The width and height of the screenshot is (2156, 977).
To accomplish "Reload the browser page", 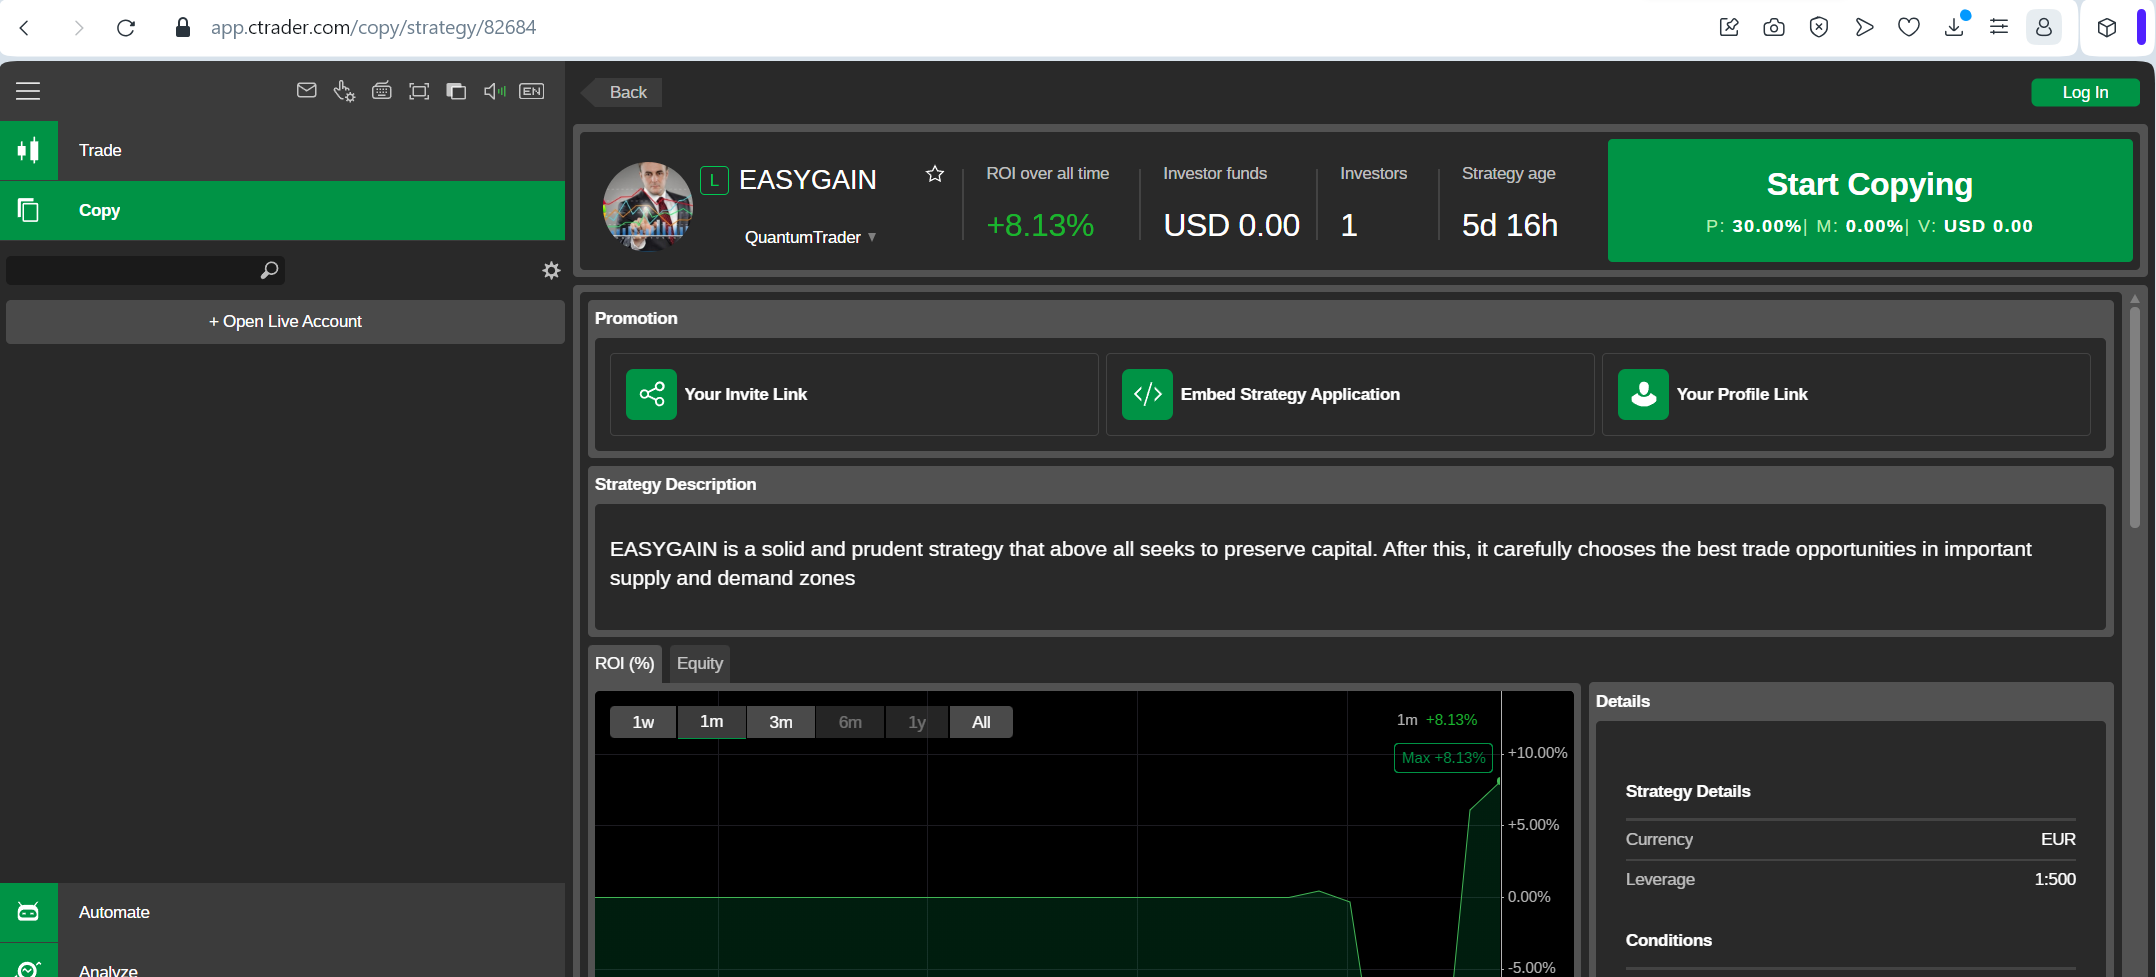I will click(126, 28).
